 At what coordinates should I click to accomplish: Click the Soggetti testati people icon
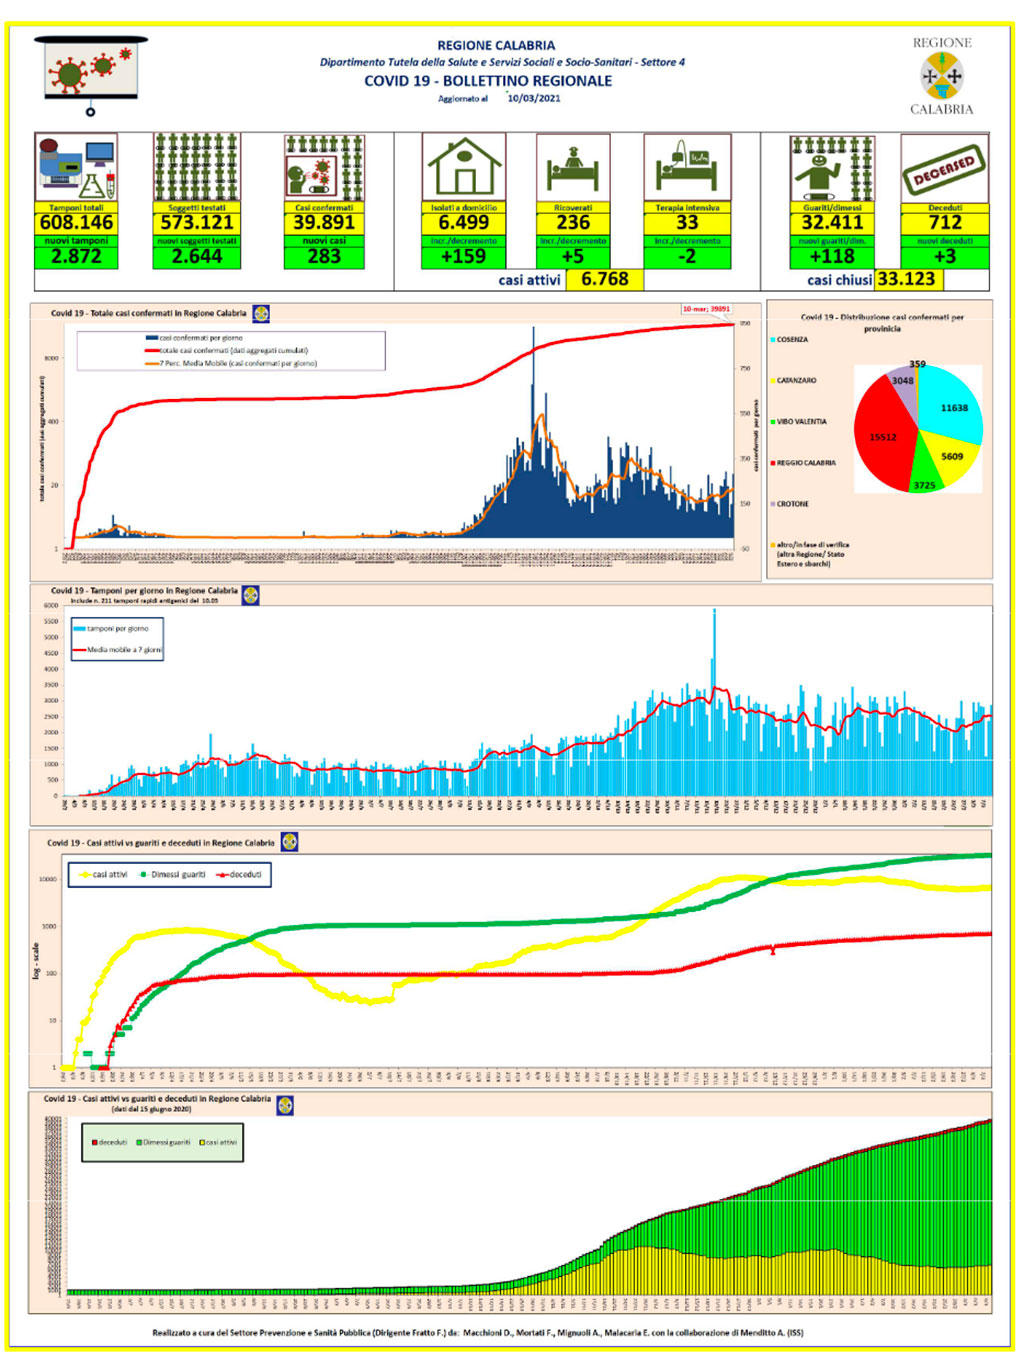point(197,168)
